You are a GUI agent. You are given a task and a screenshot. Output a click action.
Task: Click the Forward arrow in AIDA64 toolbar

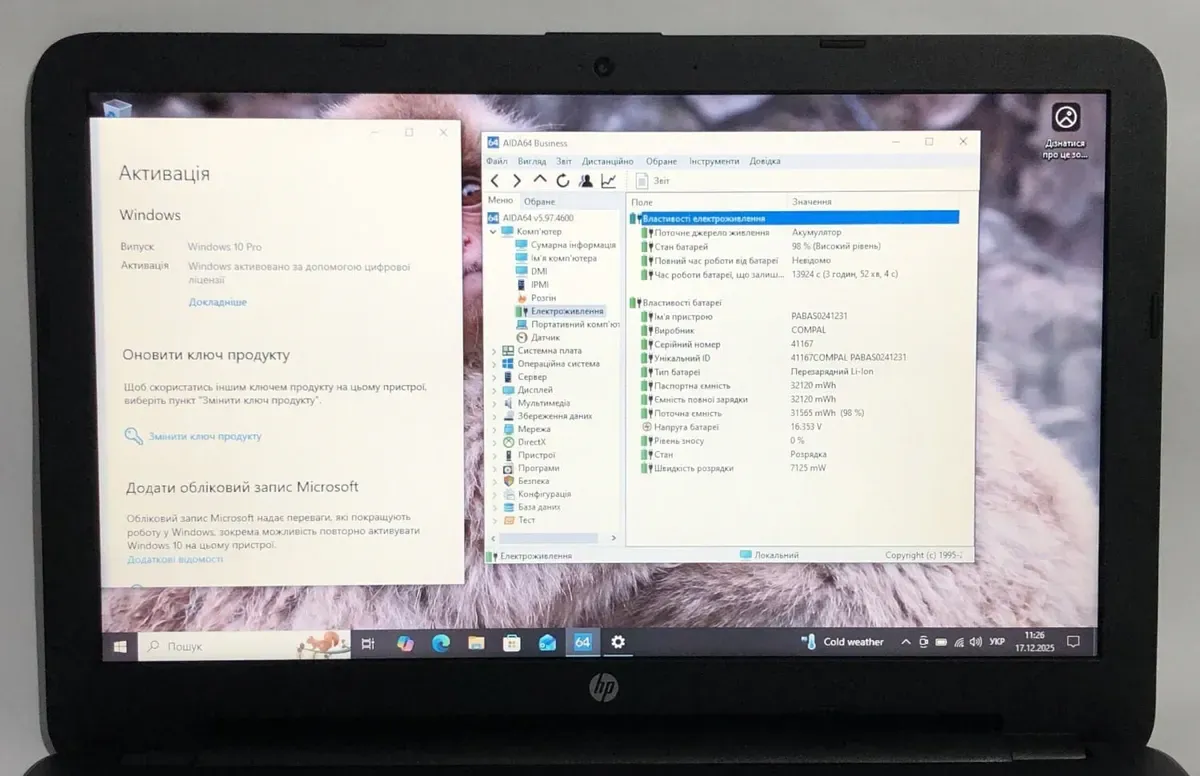click(x=517, y=181)
